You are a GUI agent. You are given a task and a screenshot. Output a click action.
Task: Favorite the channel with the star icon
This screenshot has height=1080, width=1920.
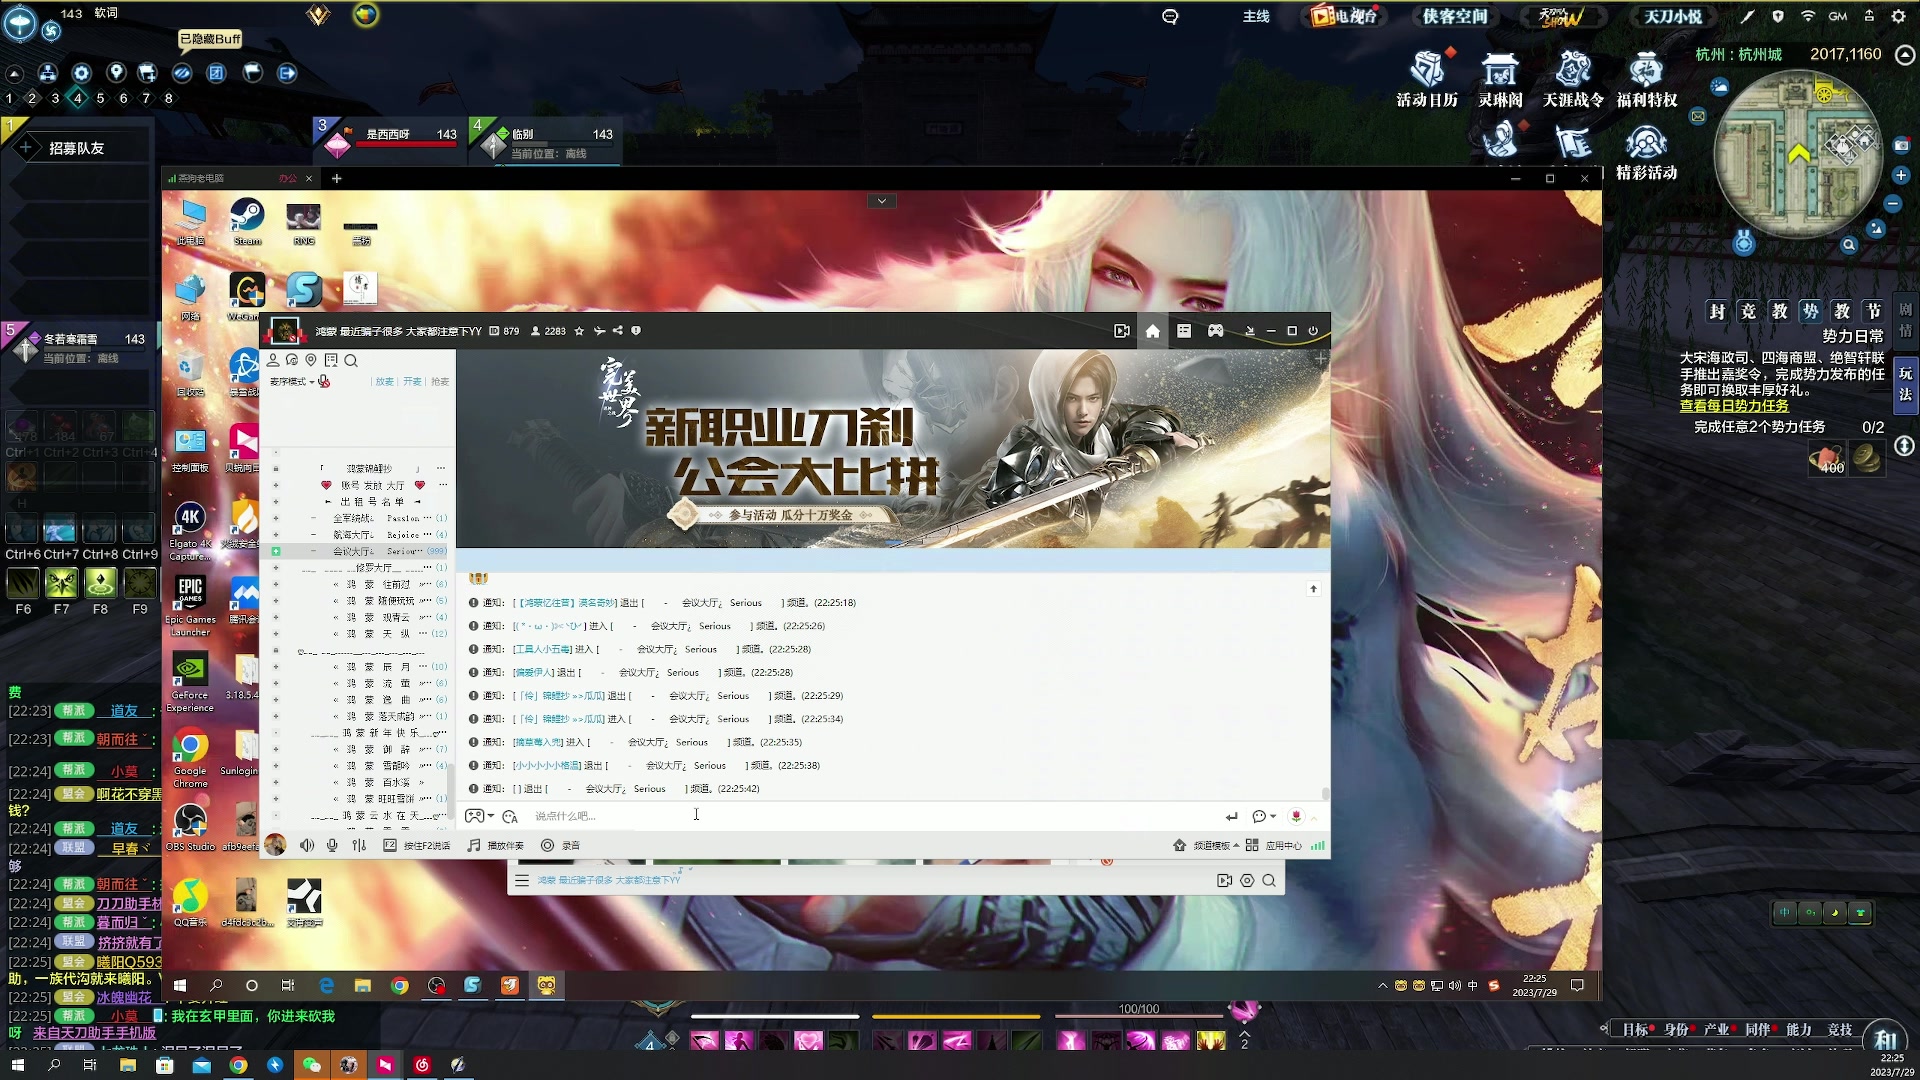(579, 331)
